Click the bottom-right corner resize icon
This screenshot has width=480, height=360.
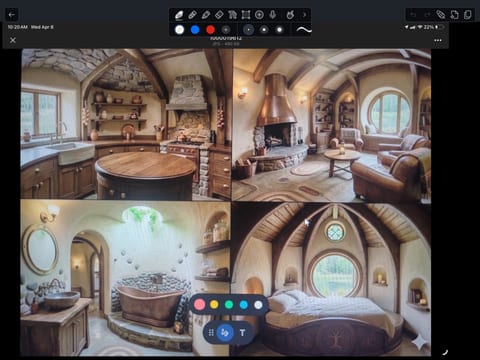(x=445, y=352)
